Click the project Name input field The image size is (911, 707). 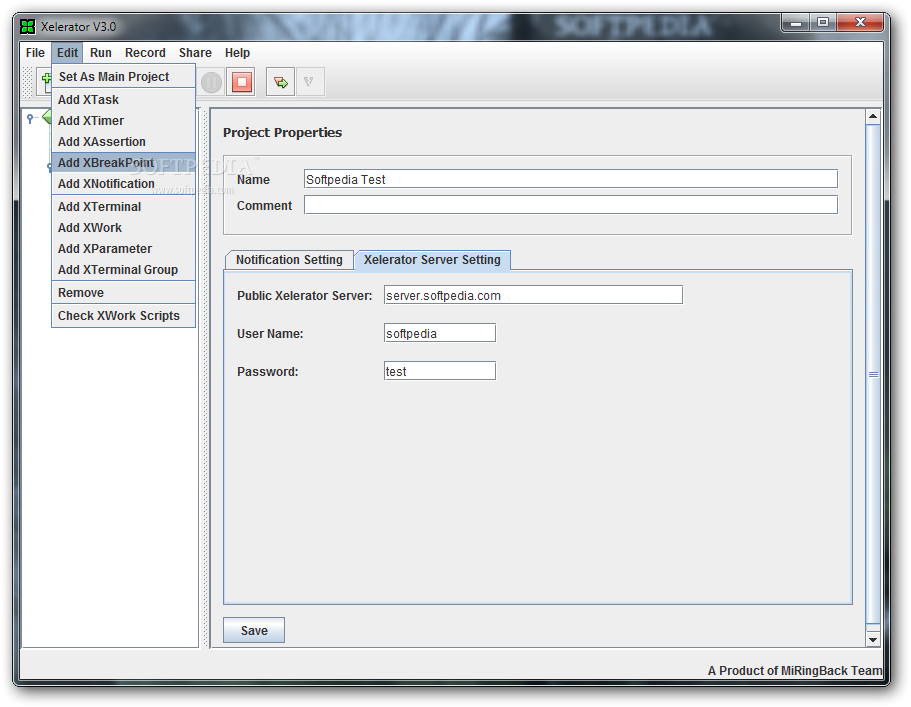point(571,179)
